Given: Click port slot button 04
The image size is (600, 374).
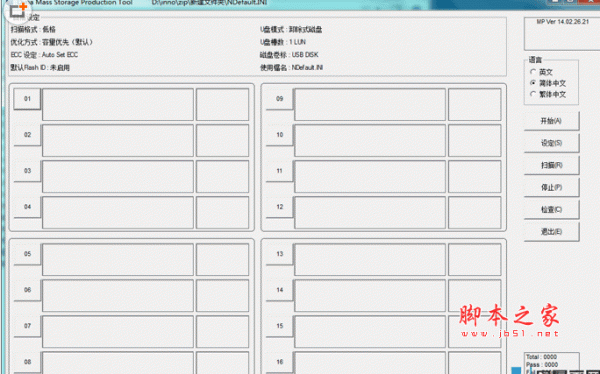Looking at the screenshot, I should pyautogui.click(x=27, y=207).
